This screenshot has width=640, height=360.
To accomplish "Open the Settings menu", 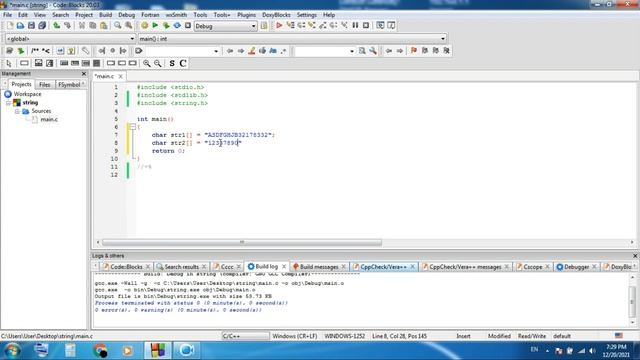I will (x=307, y=15).
